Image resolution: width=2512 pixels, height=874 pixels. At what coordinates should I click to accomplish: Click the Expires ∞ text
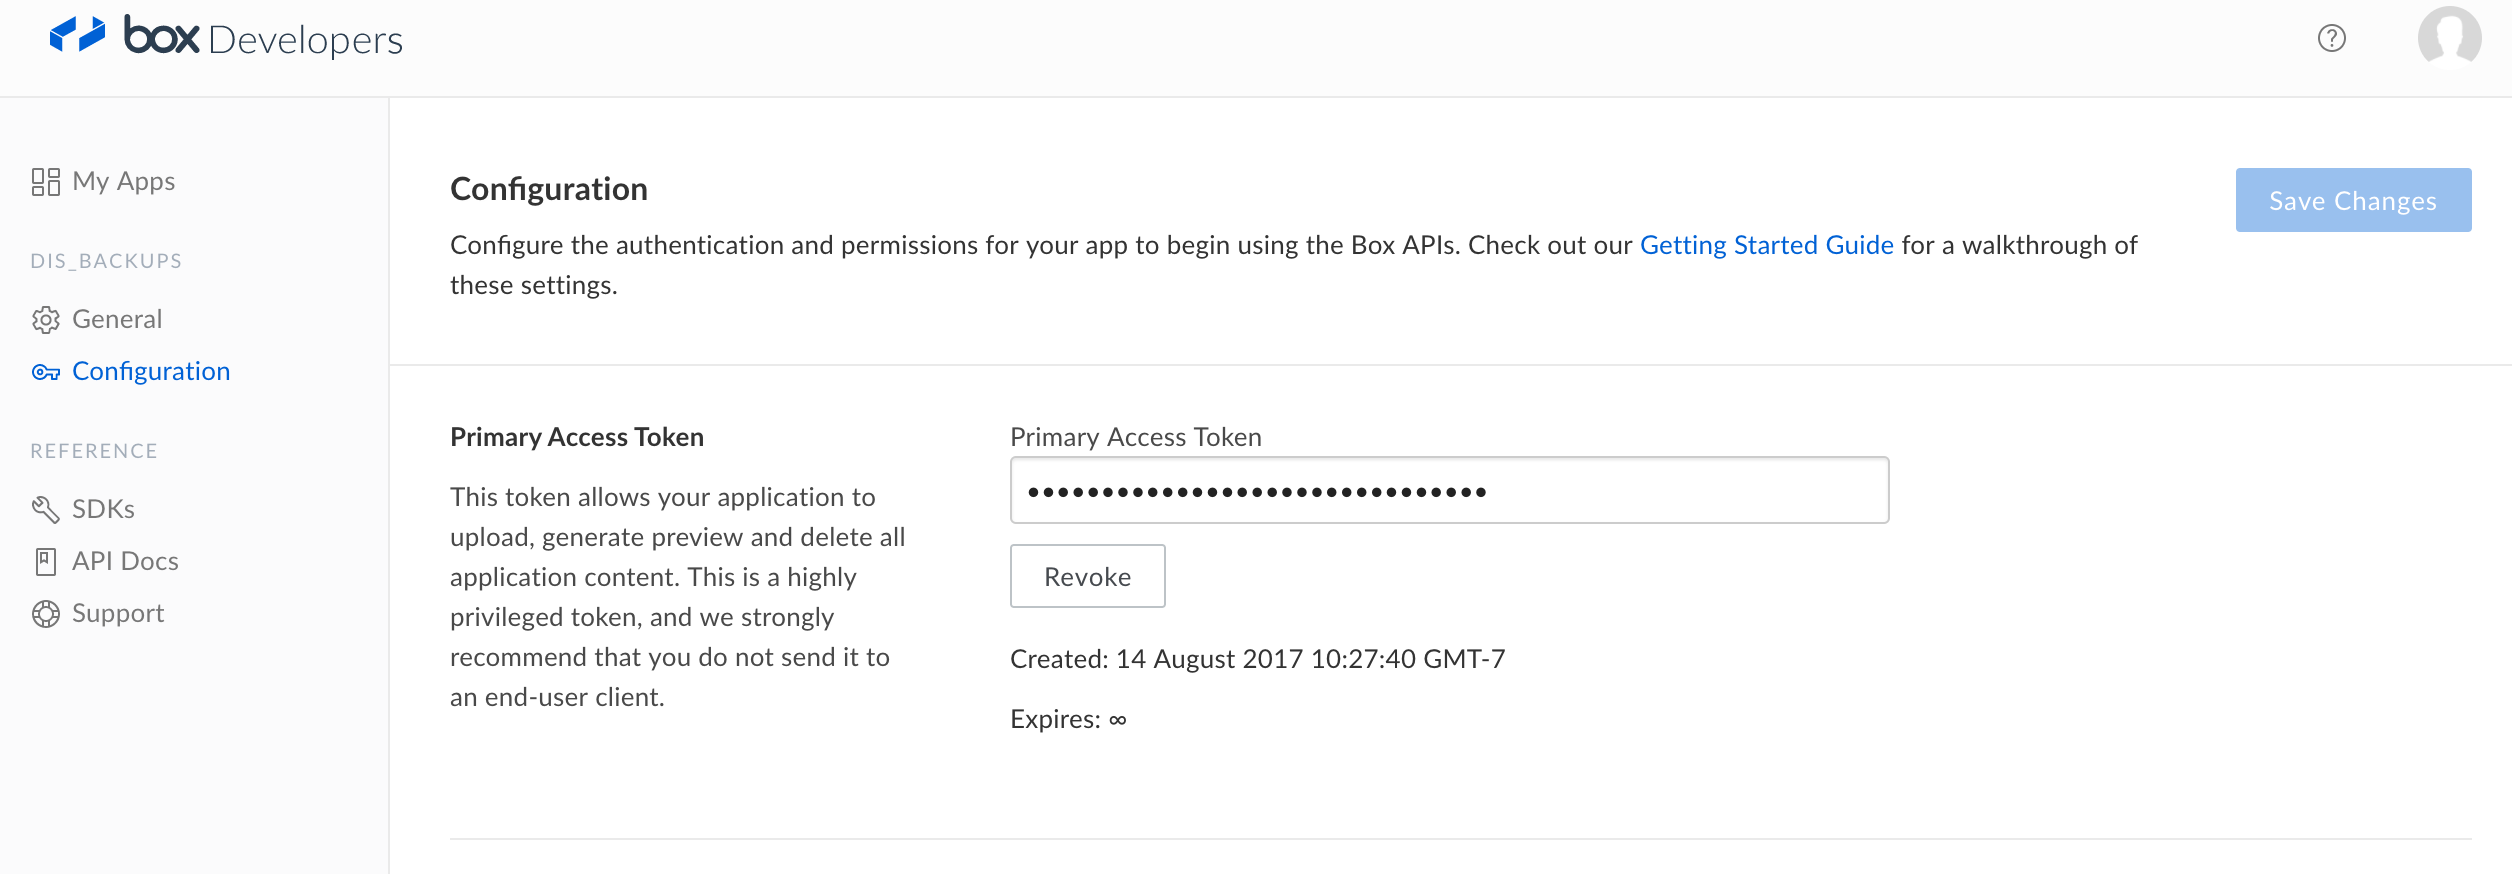(1068, 719)
